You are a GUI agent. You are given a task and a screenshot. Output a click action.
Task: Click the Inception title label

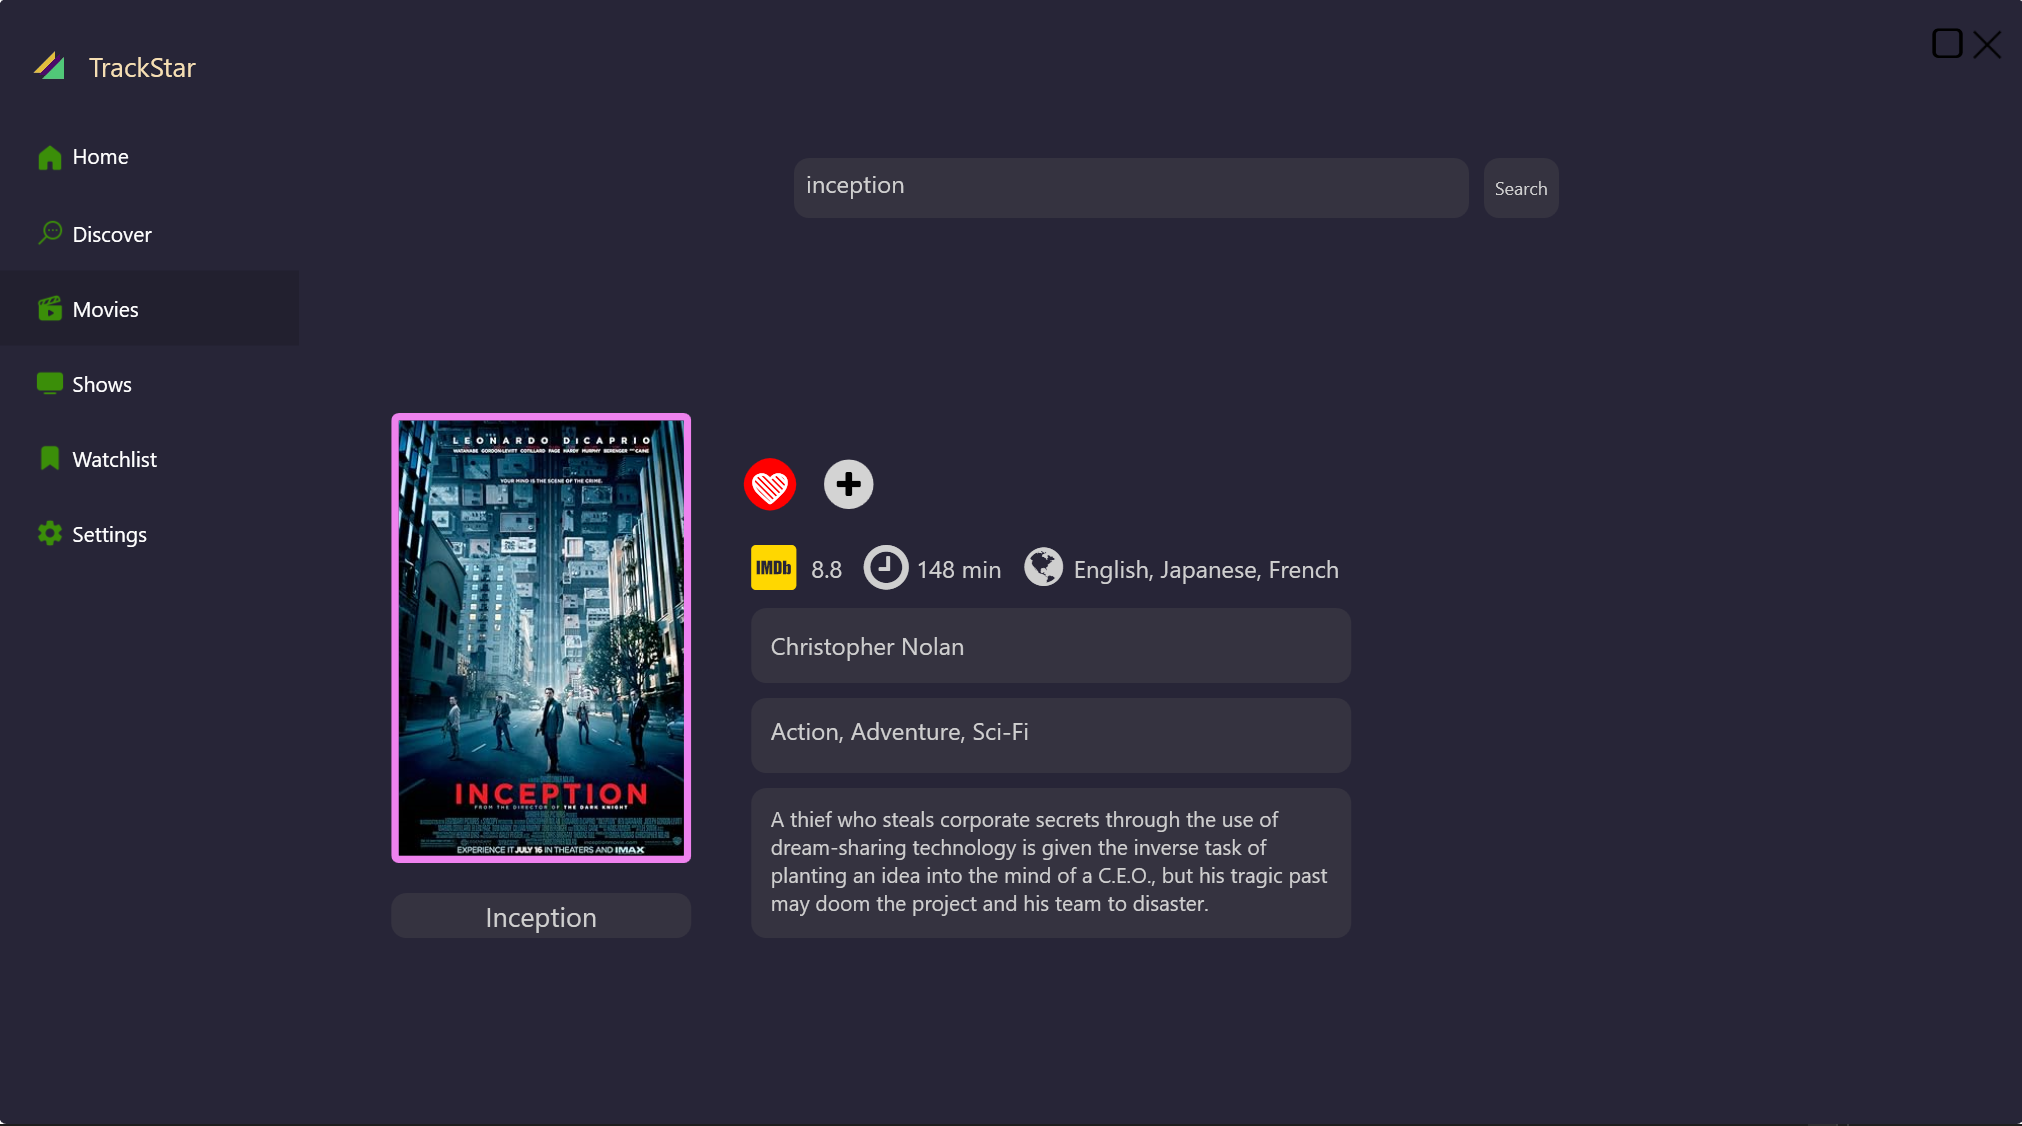(x=541, y=917)
